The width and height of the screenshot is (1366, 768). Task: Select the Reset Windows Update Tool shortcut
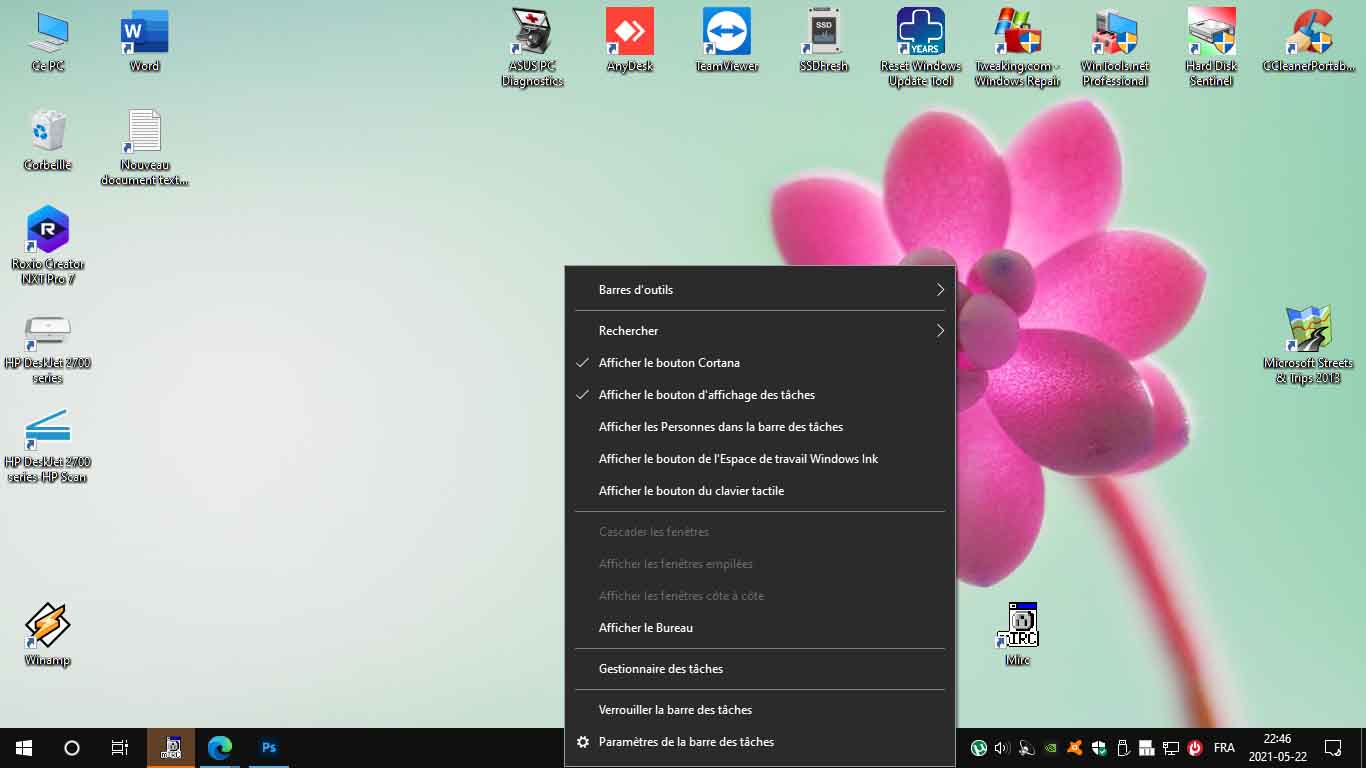[x=921, y=48]
